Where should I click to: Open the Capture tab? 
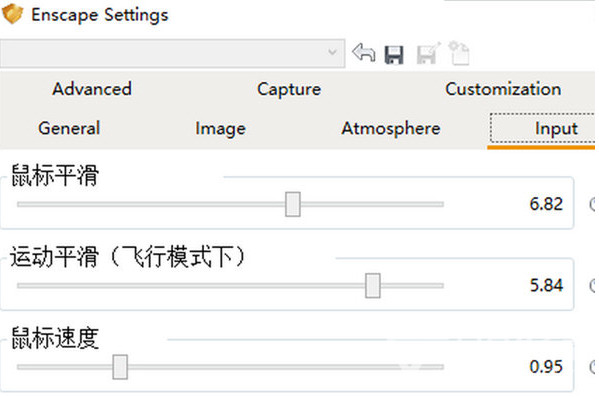coord(289,89)
